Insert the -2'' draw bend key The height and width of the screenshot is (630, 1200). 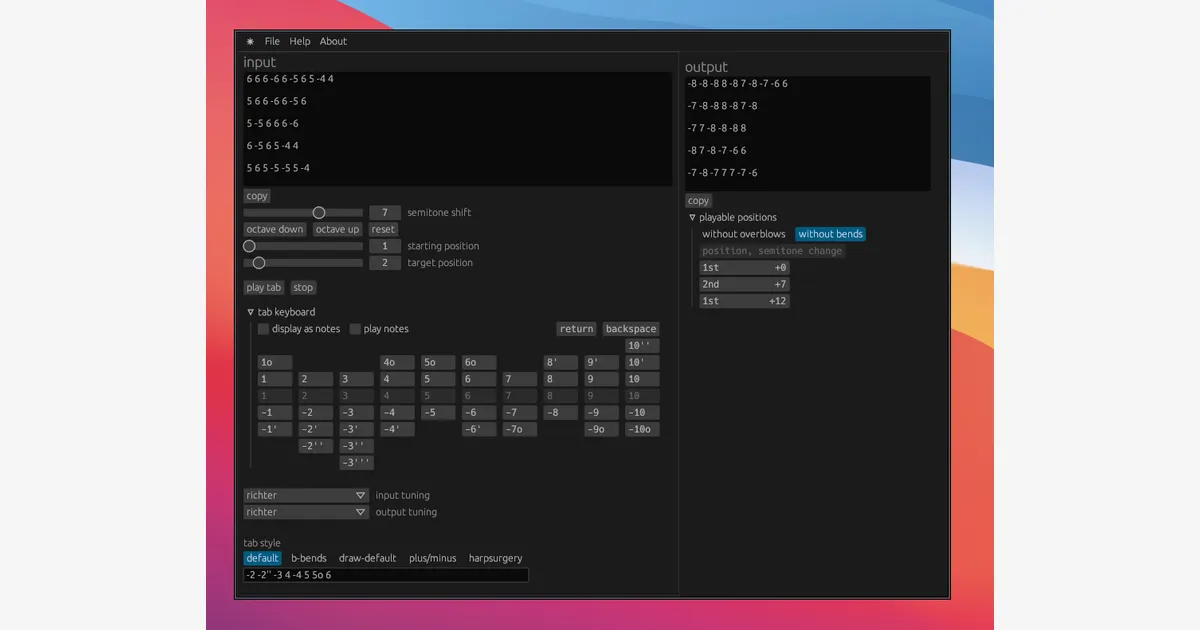pyautogui.click(x=316, y=446)
